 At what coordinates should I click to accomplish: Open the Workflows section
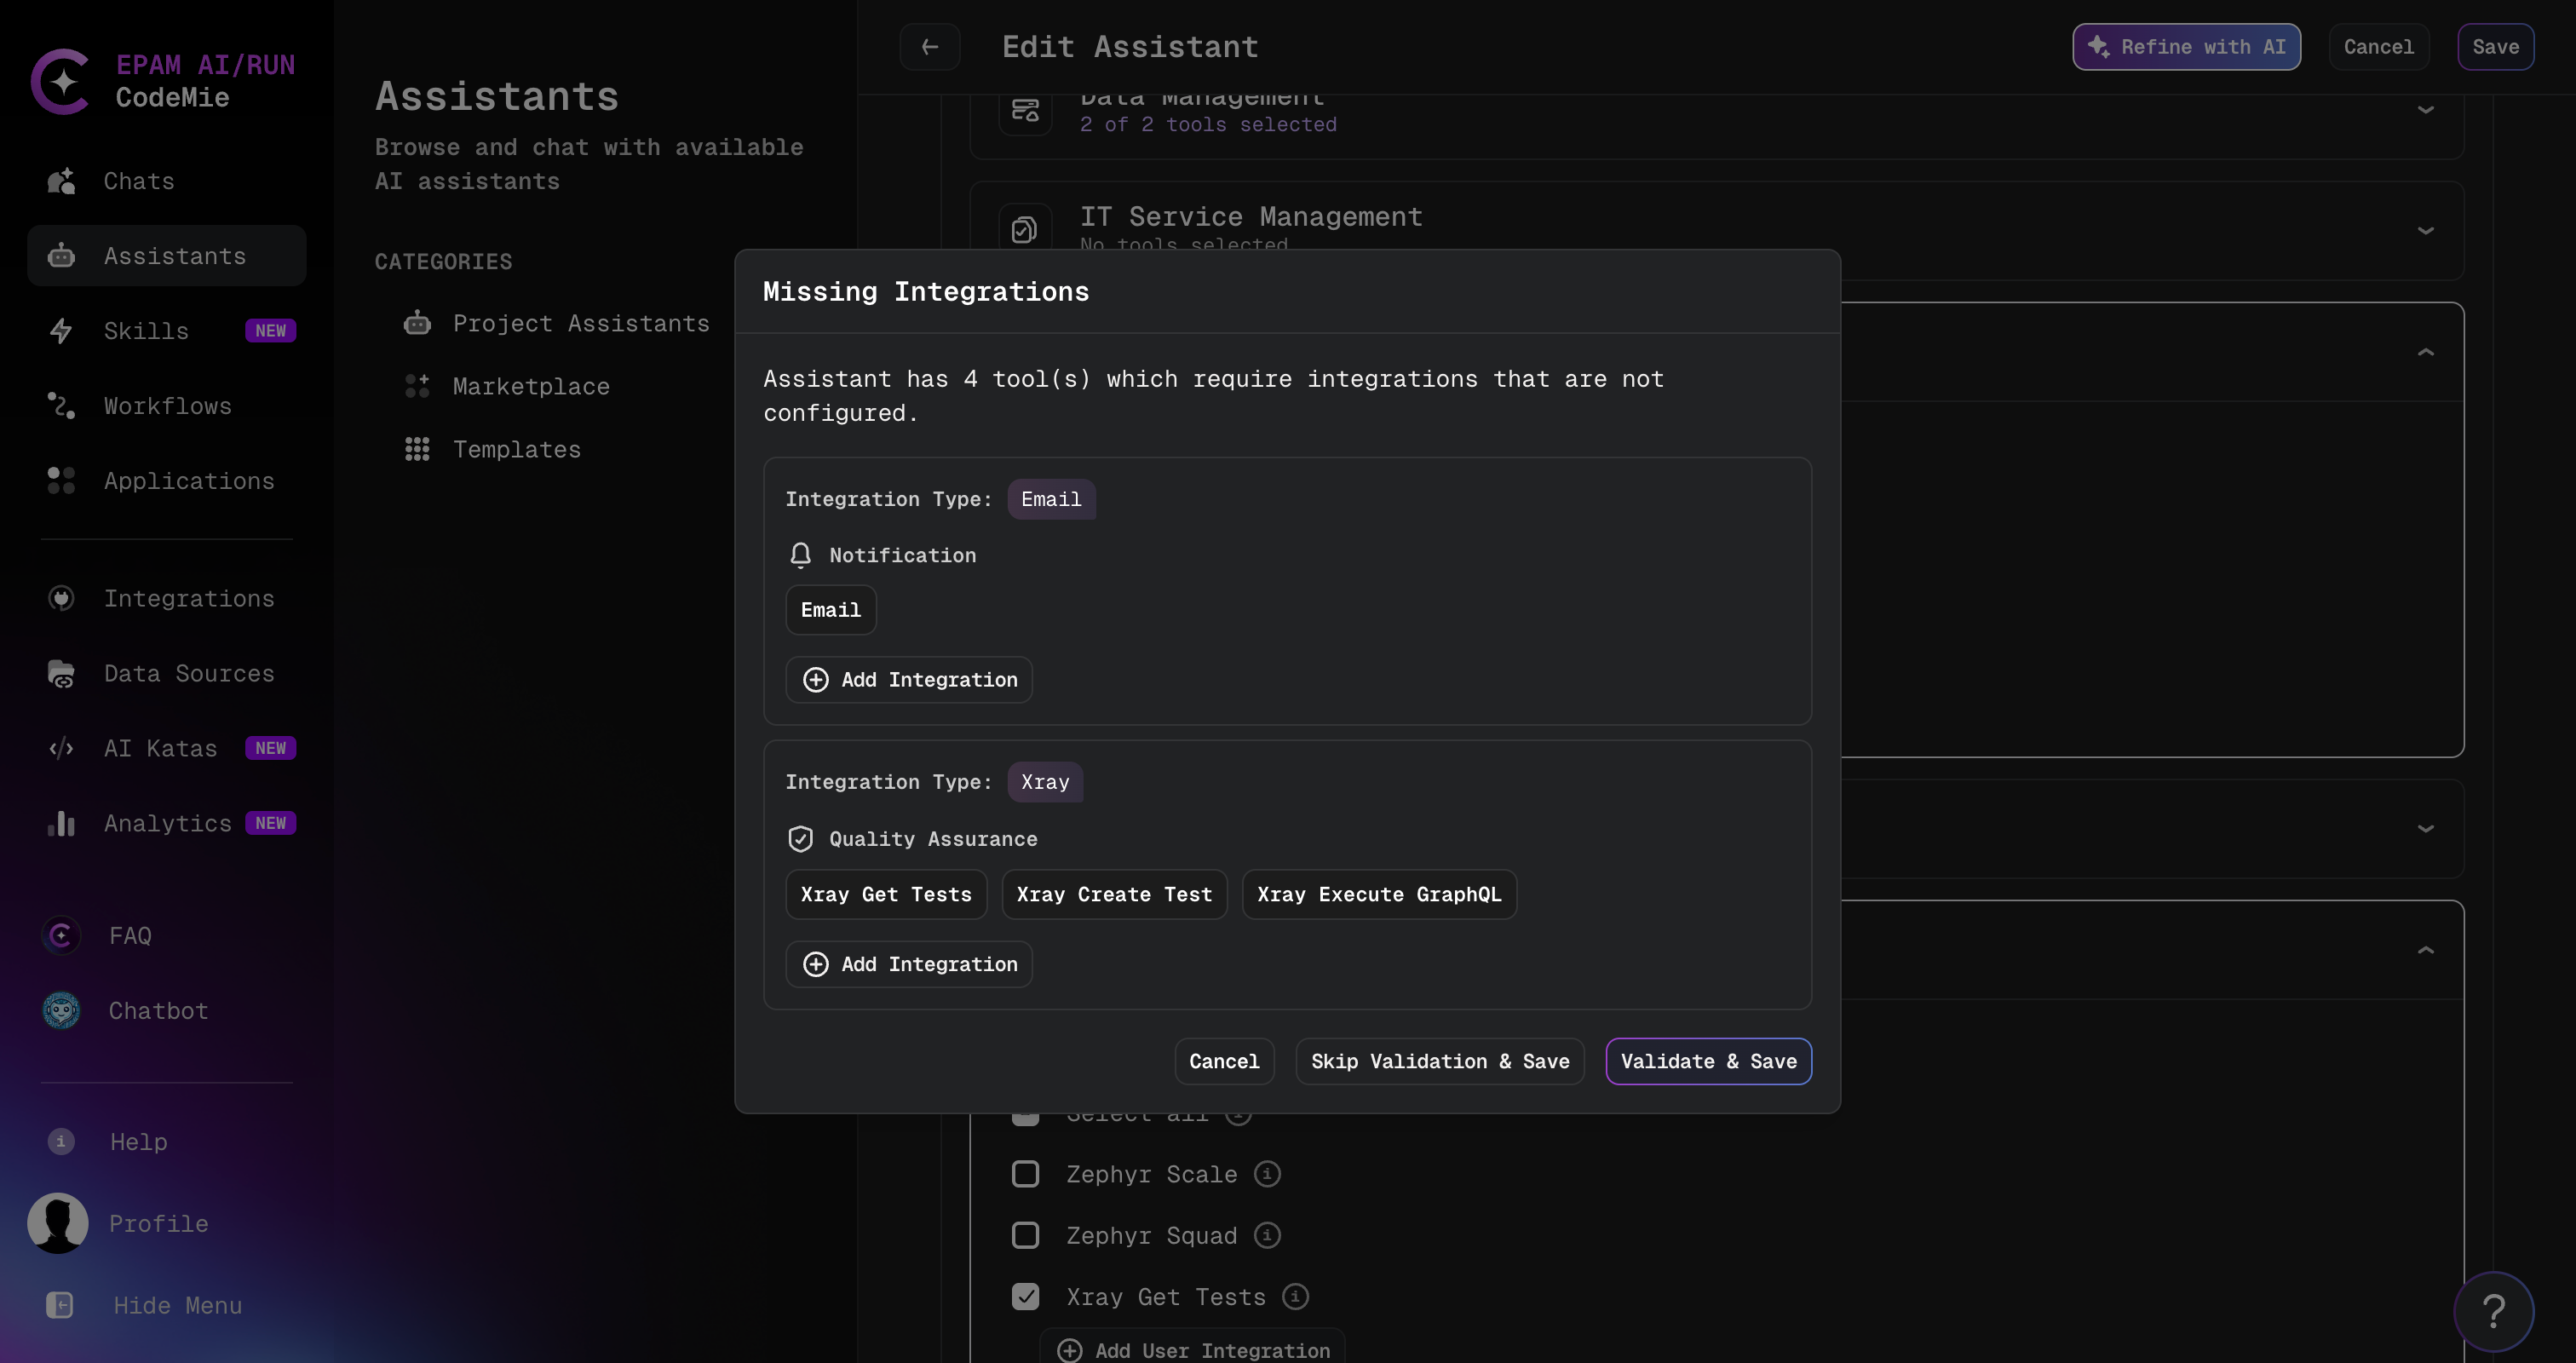tap(167, 406)
